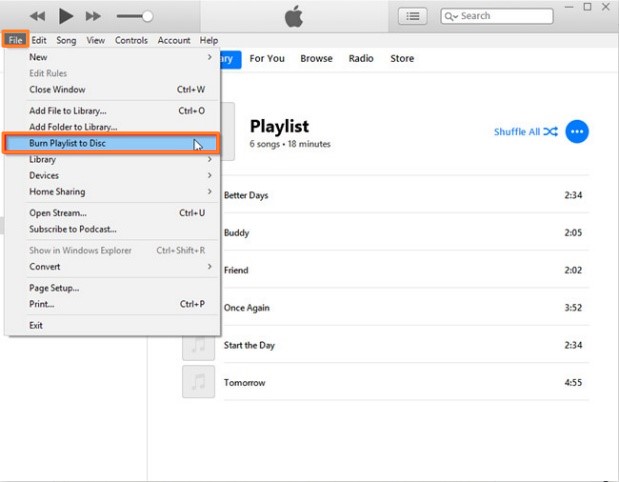The image size is (619, 482).
Task: Adjust the volume slider knob
Action: (x=147, y=16)
